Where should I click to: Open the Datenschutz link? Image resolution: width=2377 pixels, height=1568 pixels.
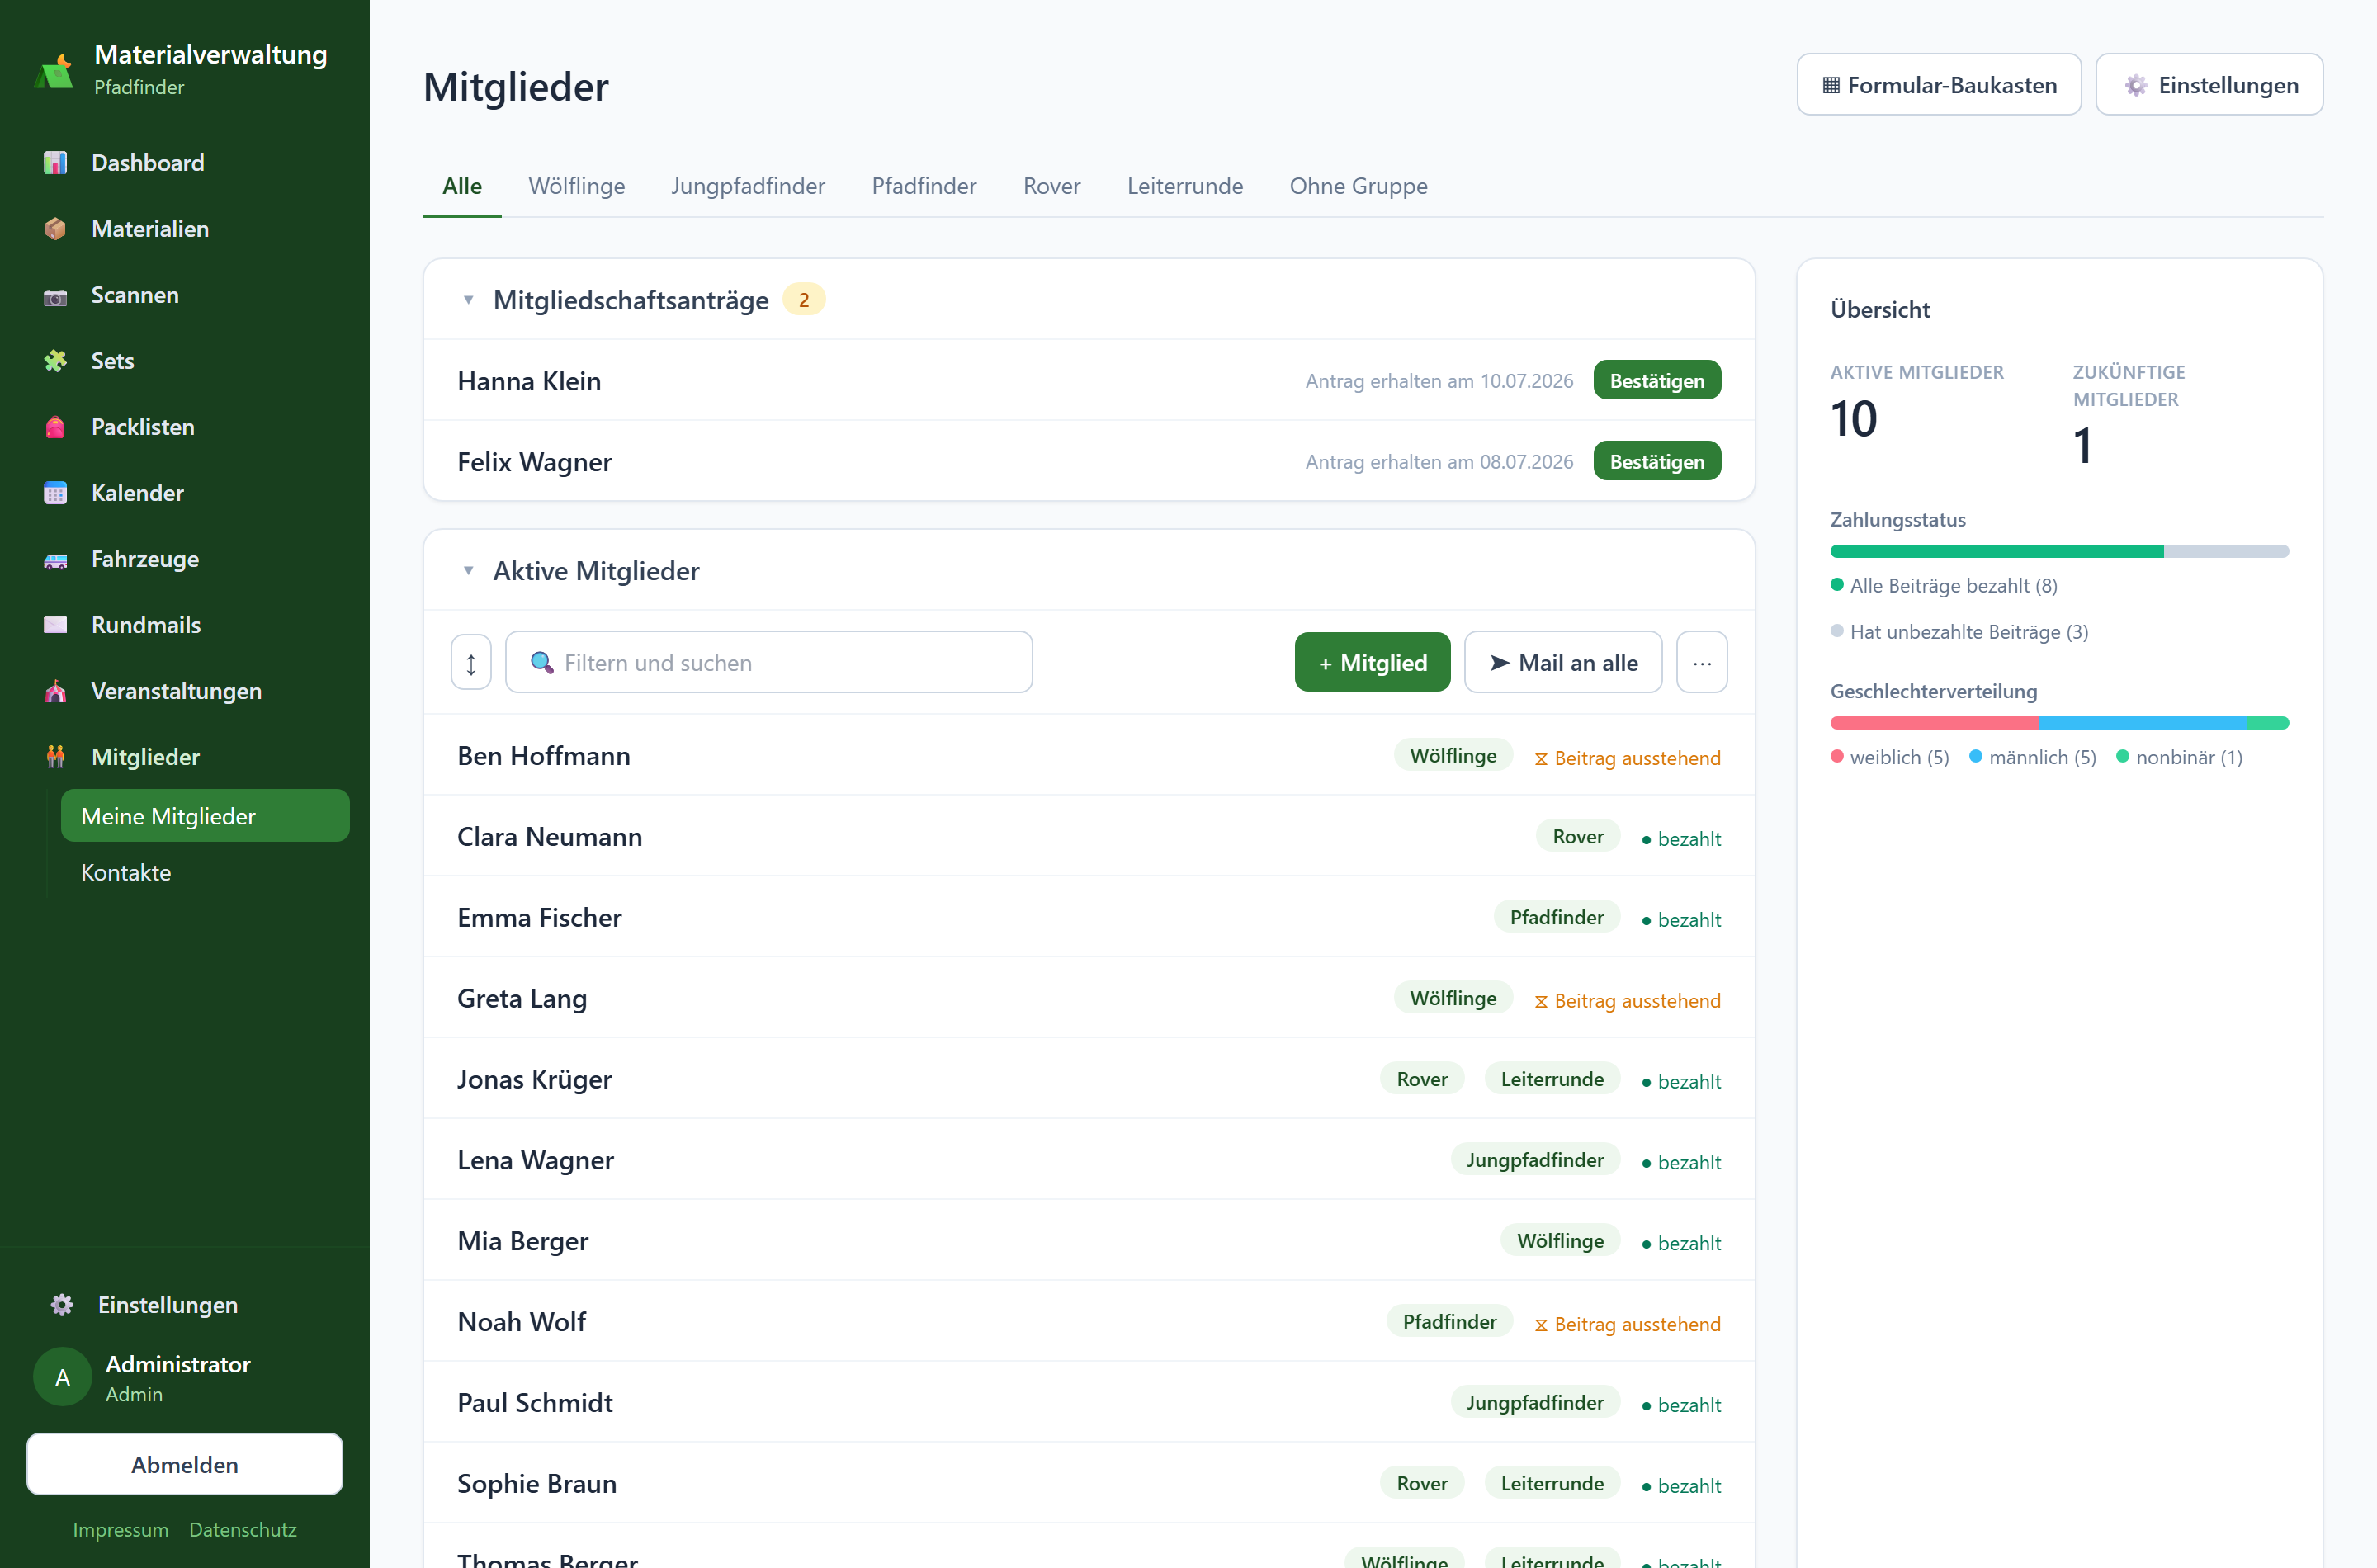(x=243, y=1529)
